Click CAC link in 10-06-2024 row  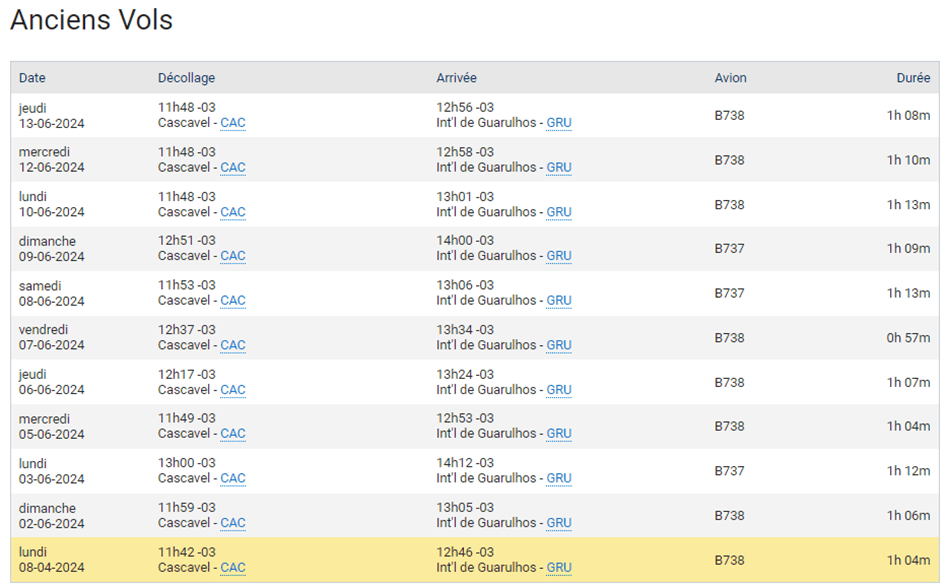tap(233, 212)
